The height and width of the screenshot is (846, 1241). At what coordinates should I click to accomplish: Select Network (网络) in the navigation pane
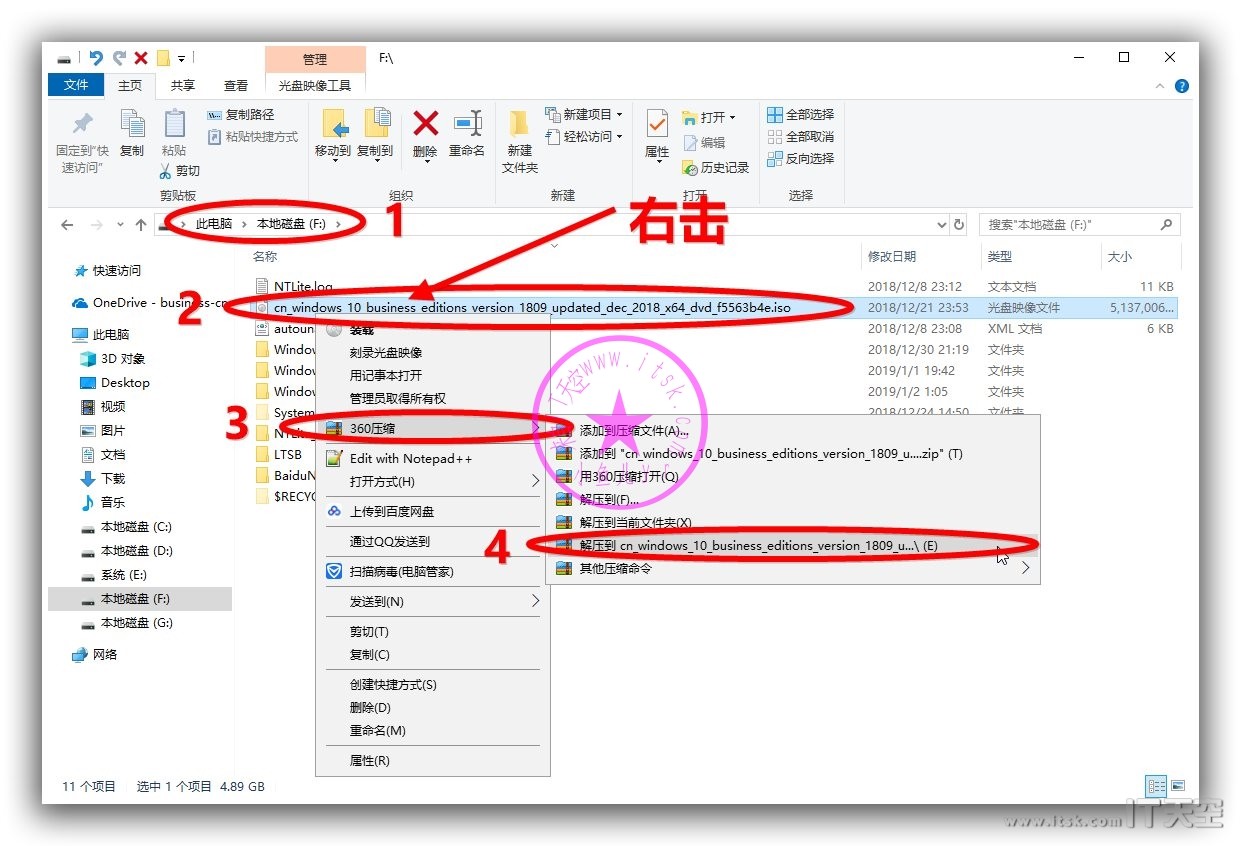coord(94,655)
